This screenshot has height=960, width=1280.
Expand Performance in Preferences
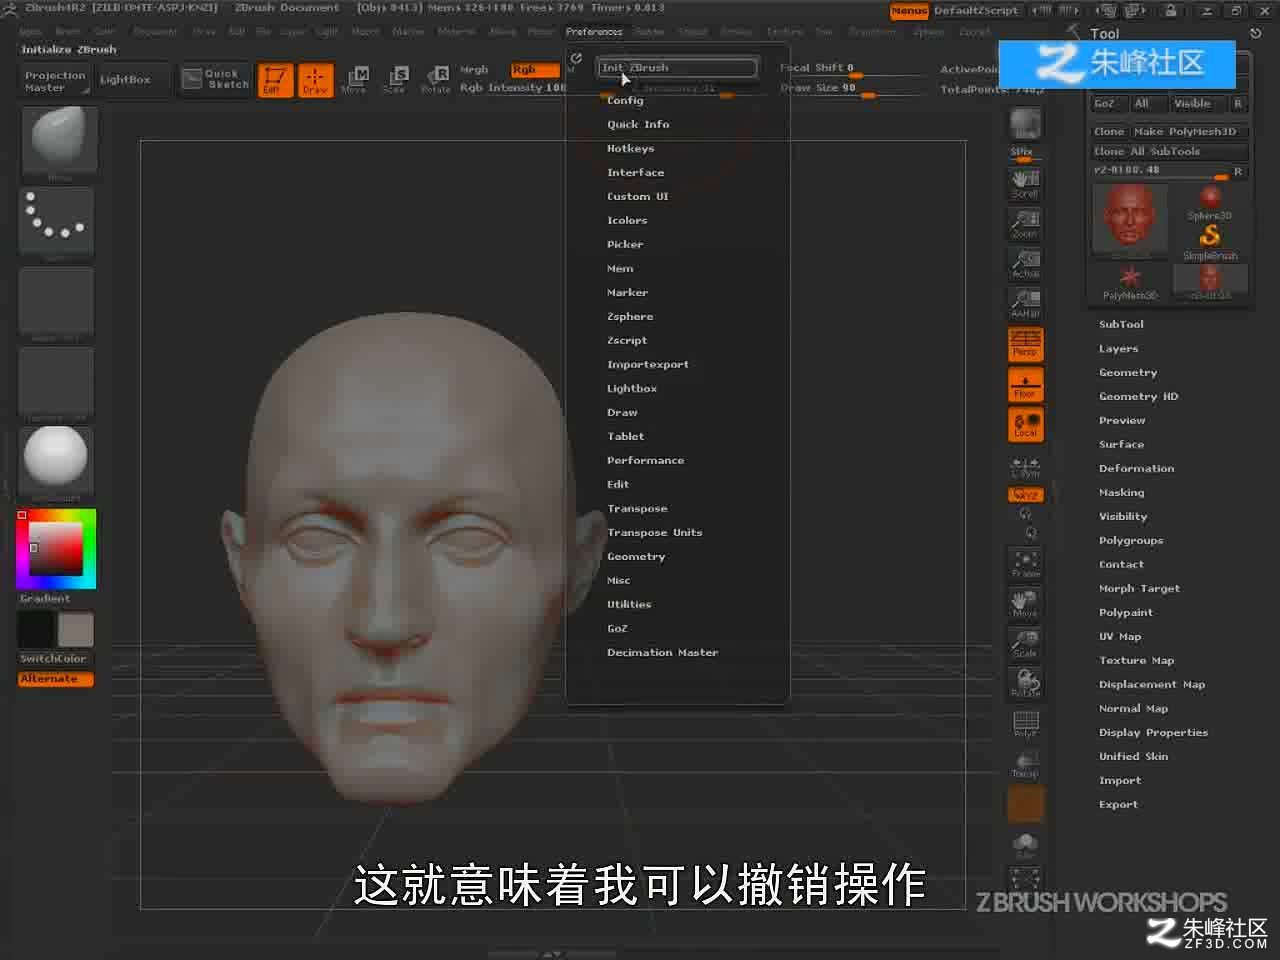[645, 460]
